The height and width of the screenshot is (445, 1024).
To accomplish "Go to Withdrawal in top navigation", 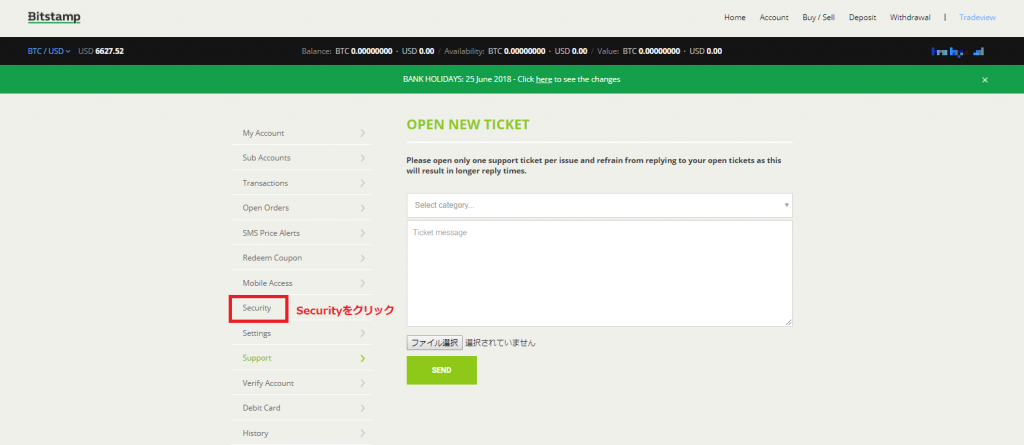I will click(x=910, y=18).
